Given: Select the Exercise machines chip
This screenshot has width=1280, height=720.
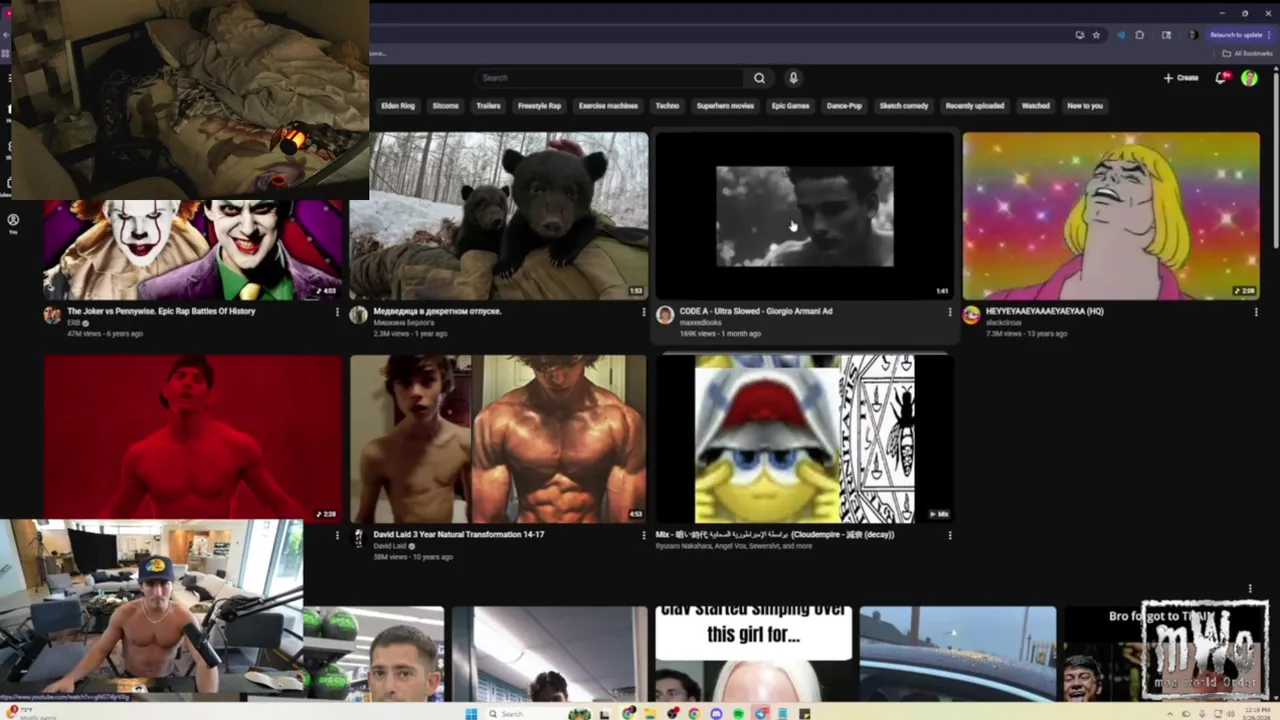Looking at the screenshot, I should 608,106.
